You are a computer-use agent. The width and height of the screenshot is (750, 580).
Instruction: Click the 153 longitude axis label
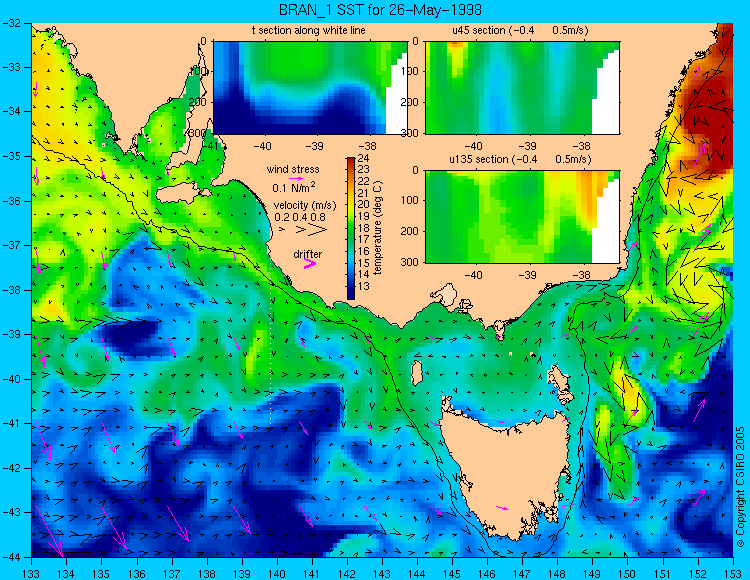[x=733, y=572]
